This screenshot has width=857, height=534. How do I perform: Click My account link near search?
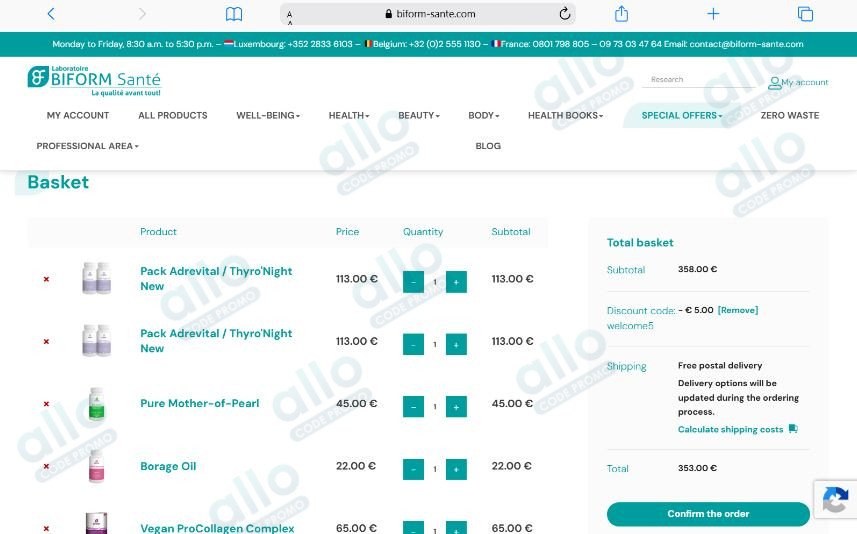tap(804, 83)
